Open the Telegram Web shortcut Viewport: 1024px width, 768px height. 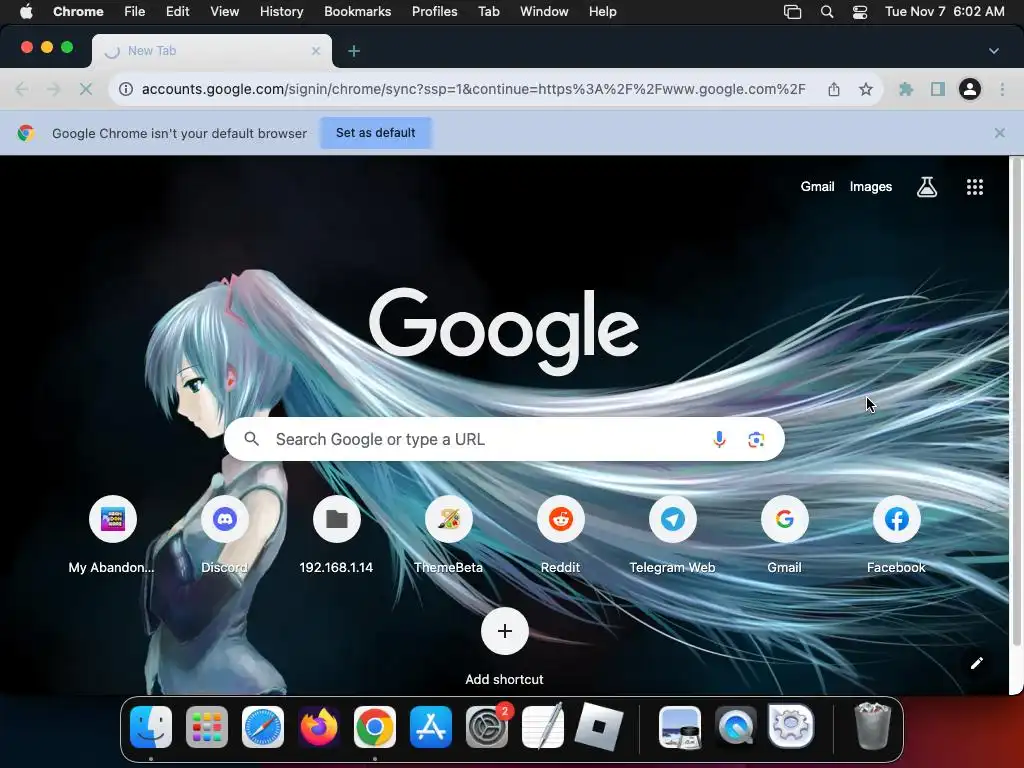[673, 520]
